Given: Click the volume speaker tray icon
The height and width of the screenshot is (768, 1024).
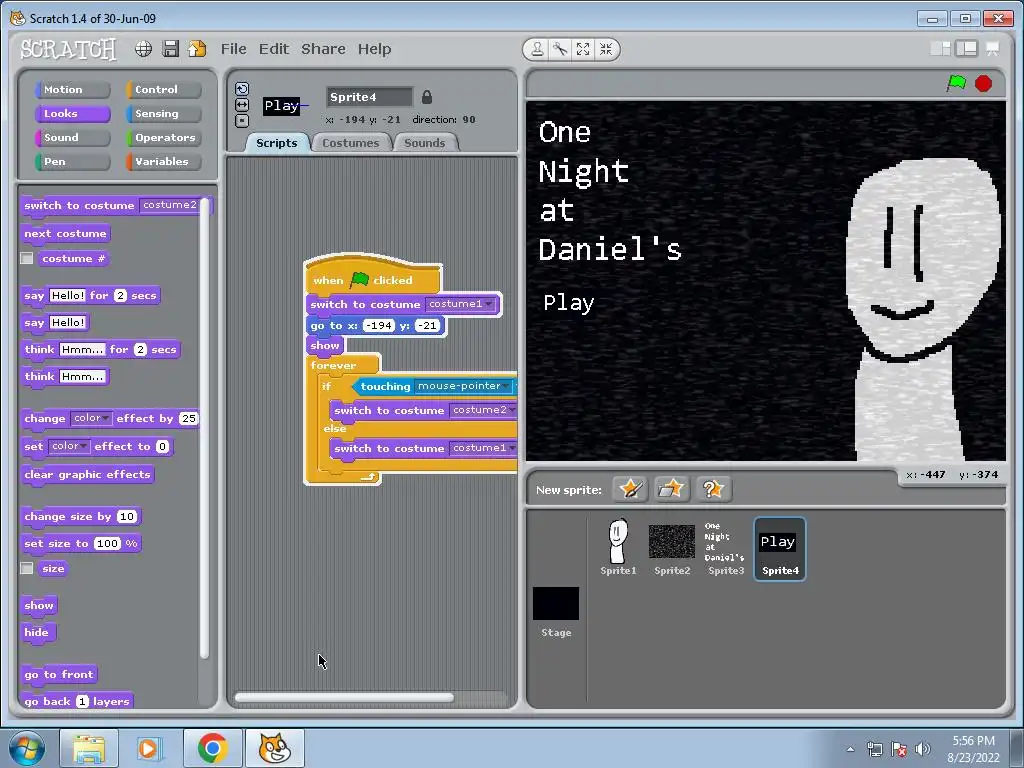Looking at the screenshot, I should click(x=922, y=749).
